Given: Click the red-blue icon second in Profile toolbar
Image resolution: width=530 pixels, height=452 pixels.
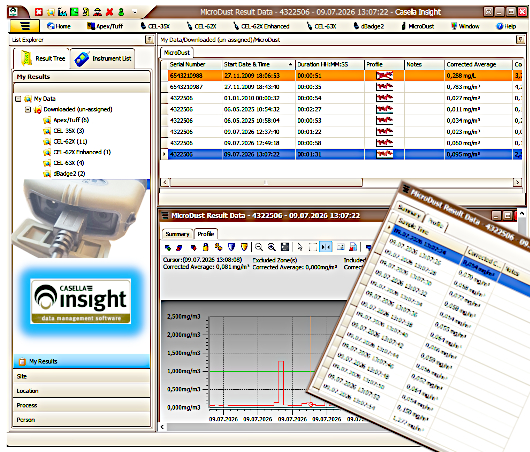Looking at the screenshot, I should [179, 247].
